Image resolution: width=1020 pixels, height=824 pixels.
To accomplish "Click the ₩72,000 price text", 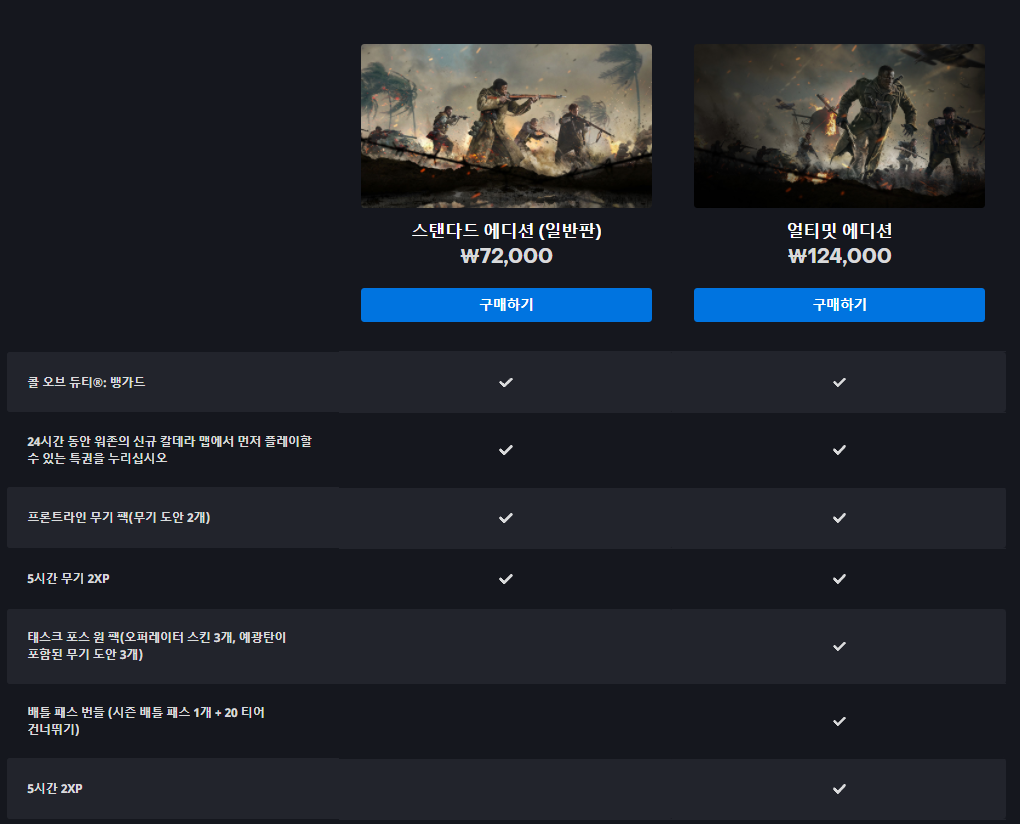I will coord(506,256).
